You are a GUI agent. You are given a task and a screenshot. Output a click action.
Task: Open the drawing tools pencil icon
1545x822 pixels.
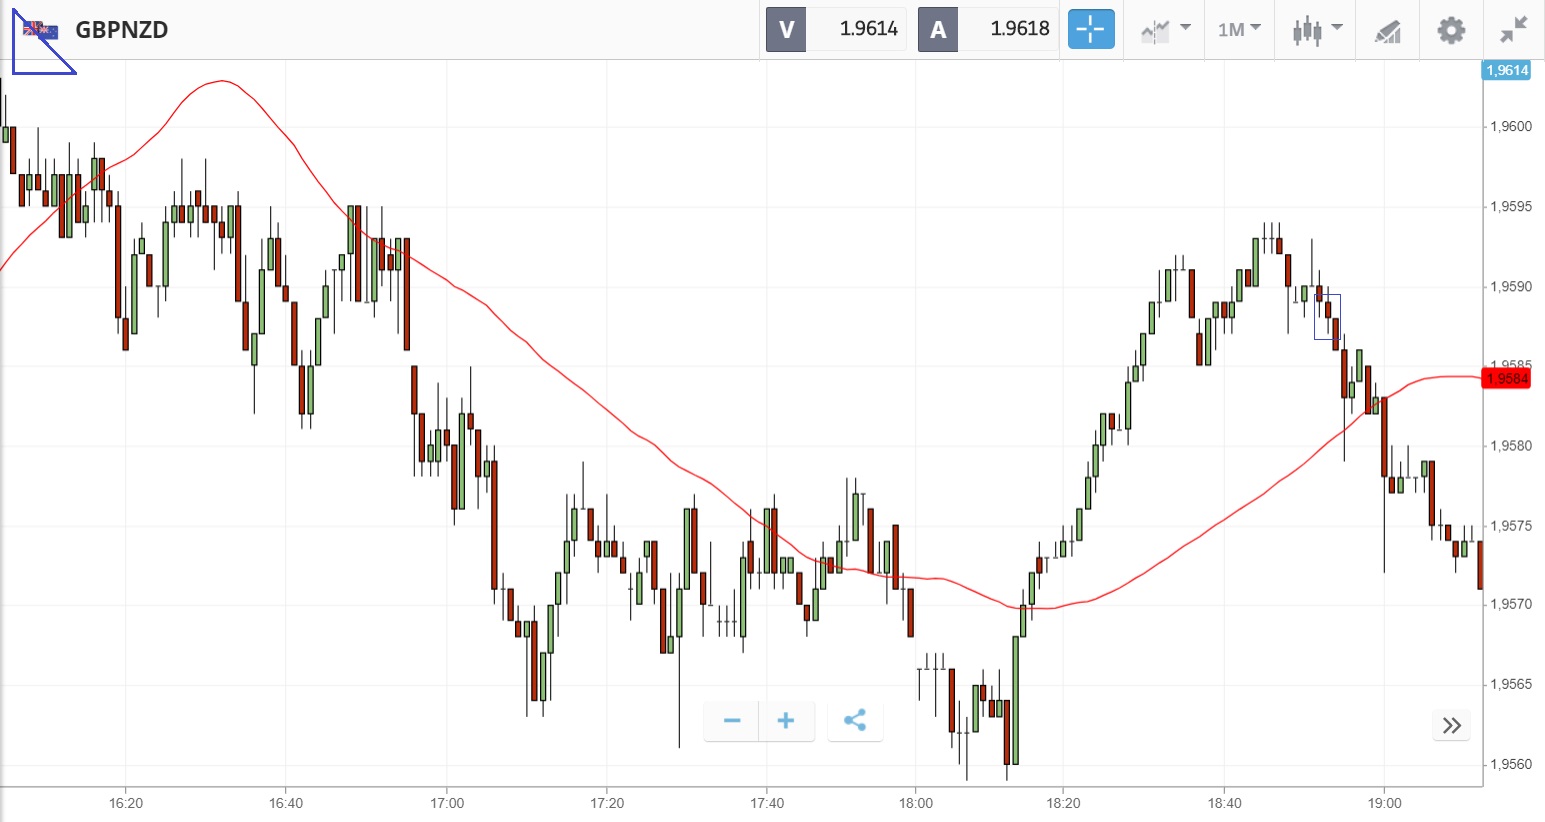tap(1388, 31)
